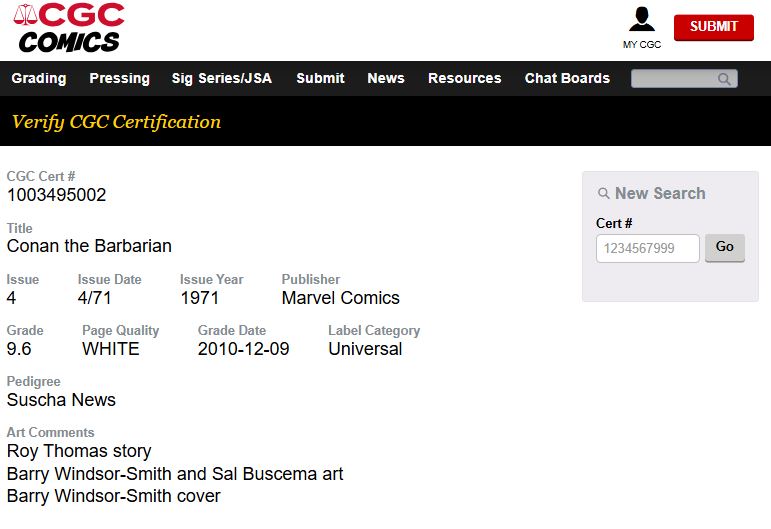Viewport: 771px width, 529px height.
Task: Click the red SUBMIT button
Action: [x=713, y=27]
